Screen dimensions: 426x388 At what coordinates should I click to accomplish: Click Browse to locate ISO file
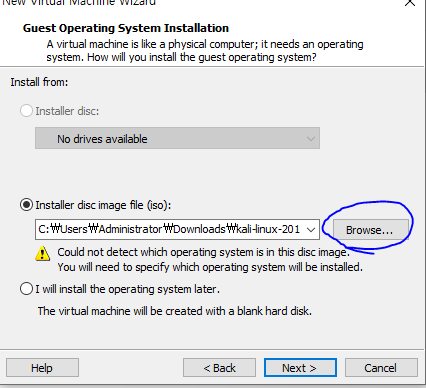coord(370,230)
